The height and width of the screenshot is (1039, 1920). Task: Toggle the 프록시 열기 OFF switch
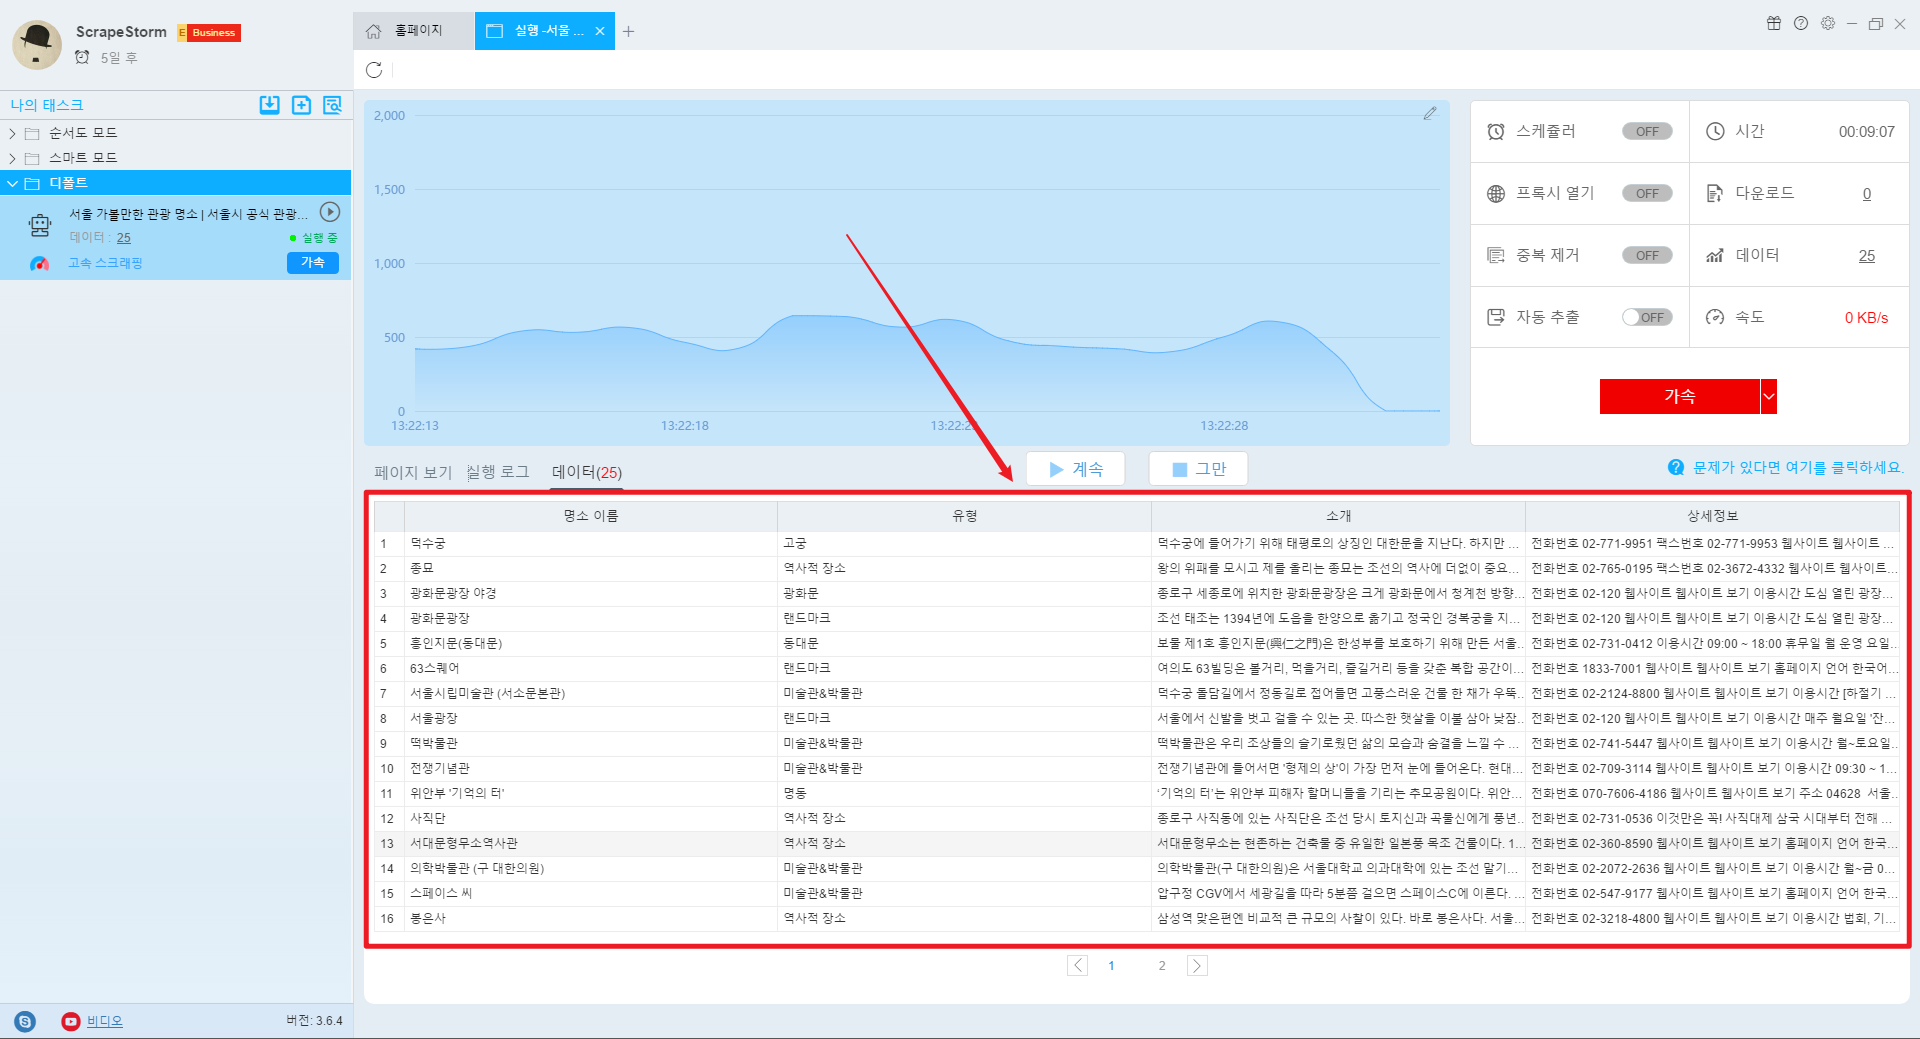[x=1647, y=194]
